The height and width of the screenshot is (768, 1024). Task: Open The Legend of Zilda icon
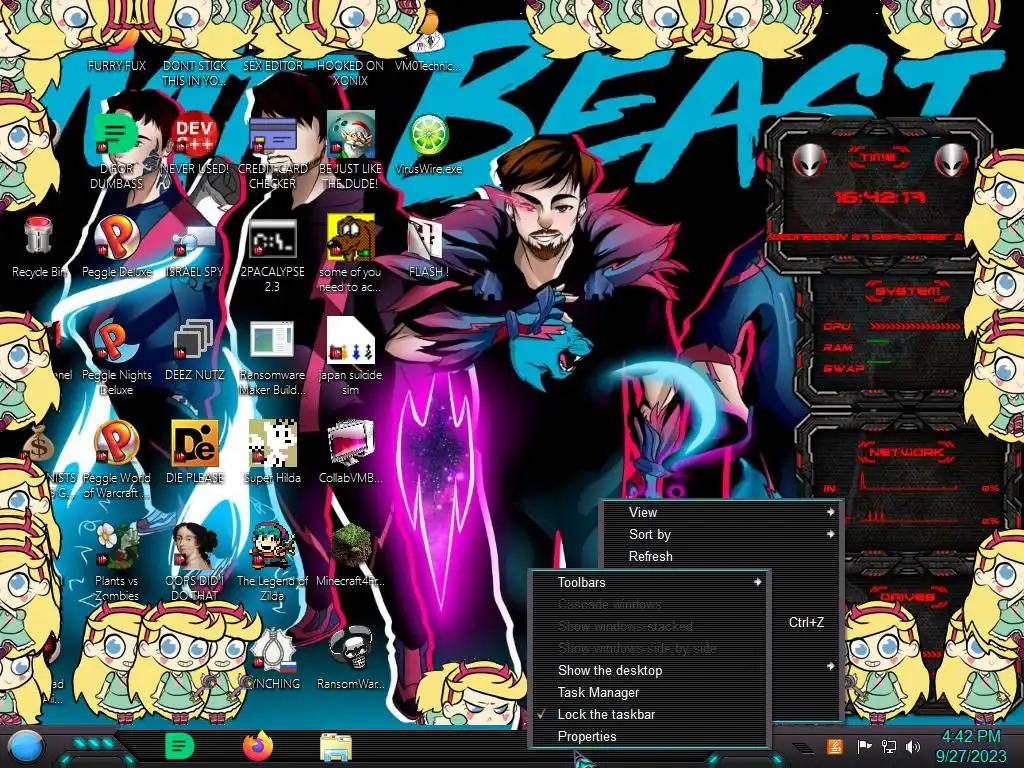(272, 562)
